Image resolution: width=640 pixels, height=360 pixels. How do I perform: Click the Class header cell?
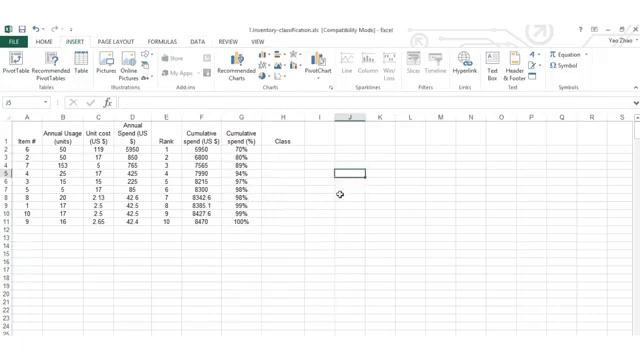[x=282, y=133]
